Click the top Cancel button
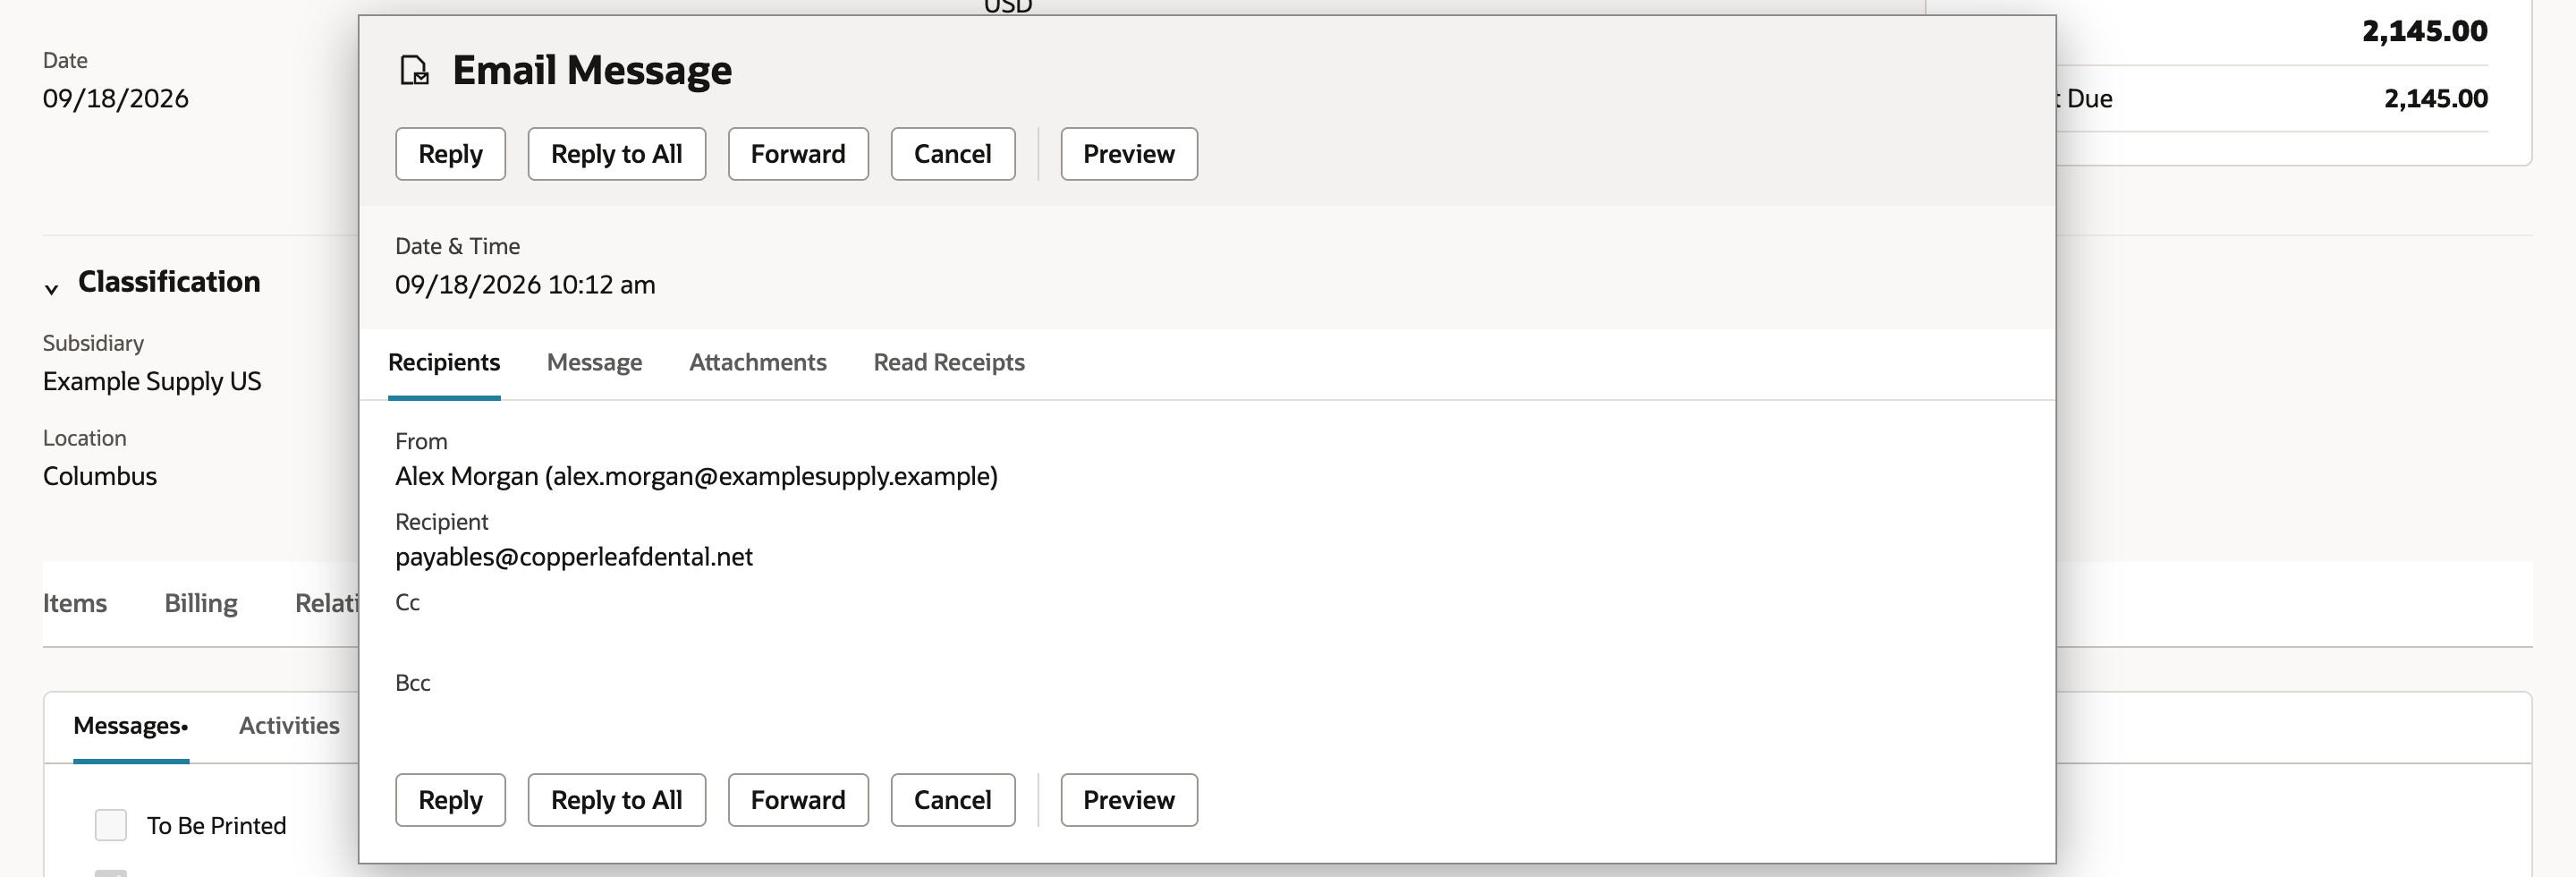2576x877 pixels. pos(953,154)
